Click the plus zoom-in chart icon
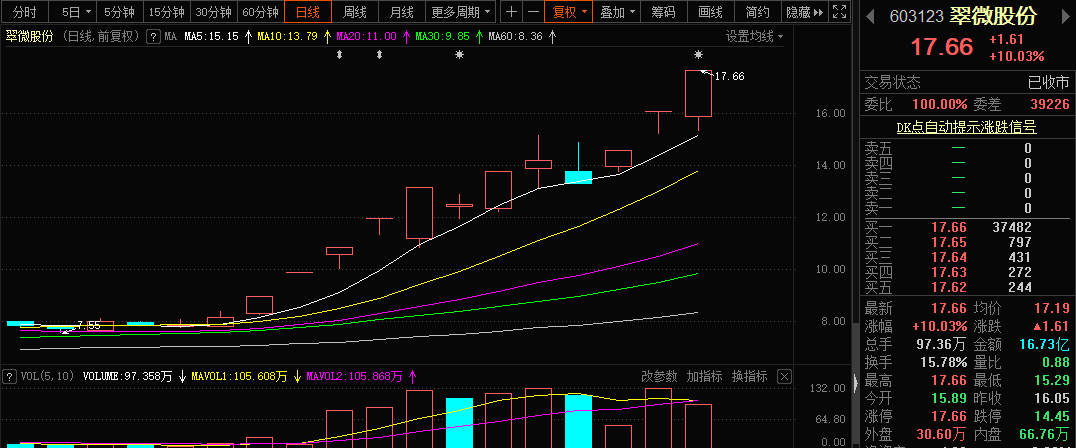The width and height of the screenshot is (1076, 448). pyautogui.click(x=512, y=12)
